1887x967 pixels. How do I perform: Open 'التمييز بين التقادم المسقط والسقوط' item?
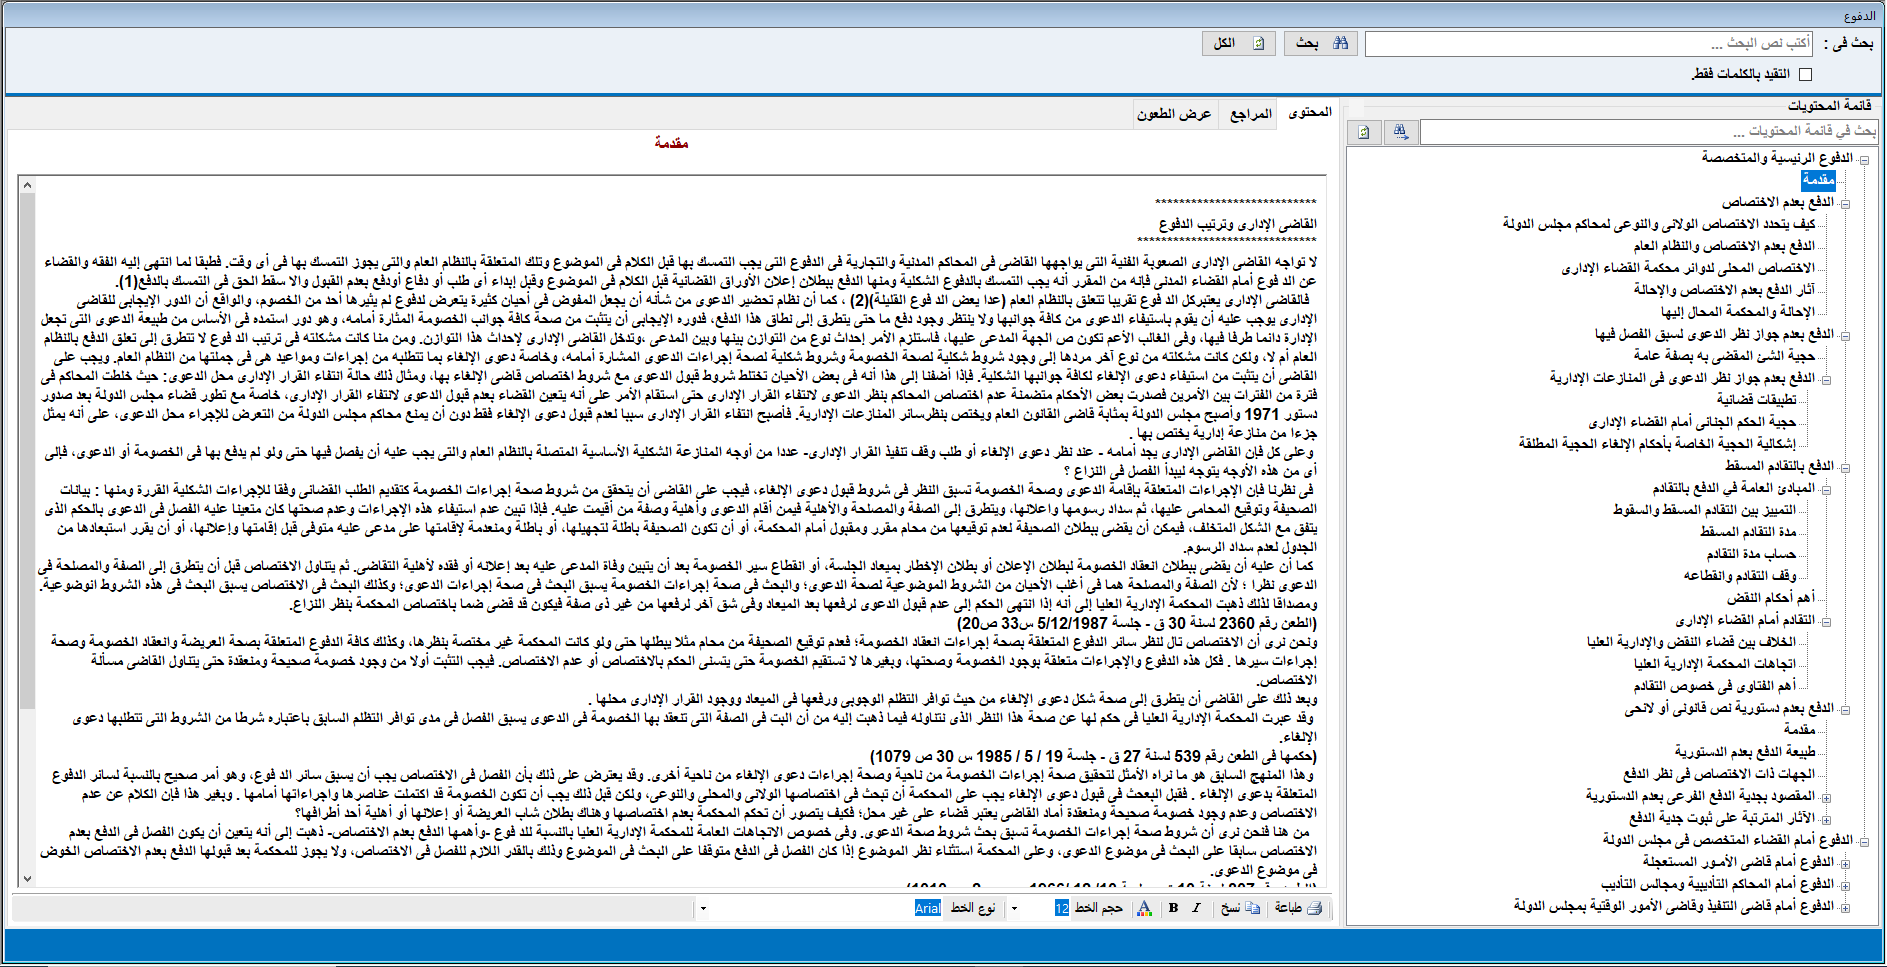click(1704, 510)
